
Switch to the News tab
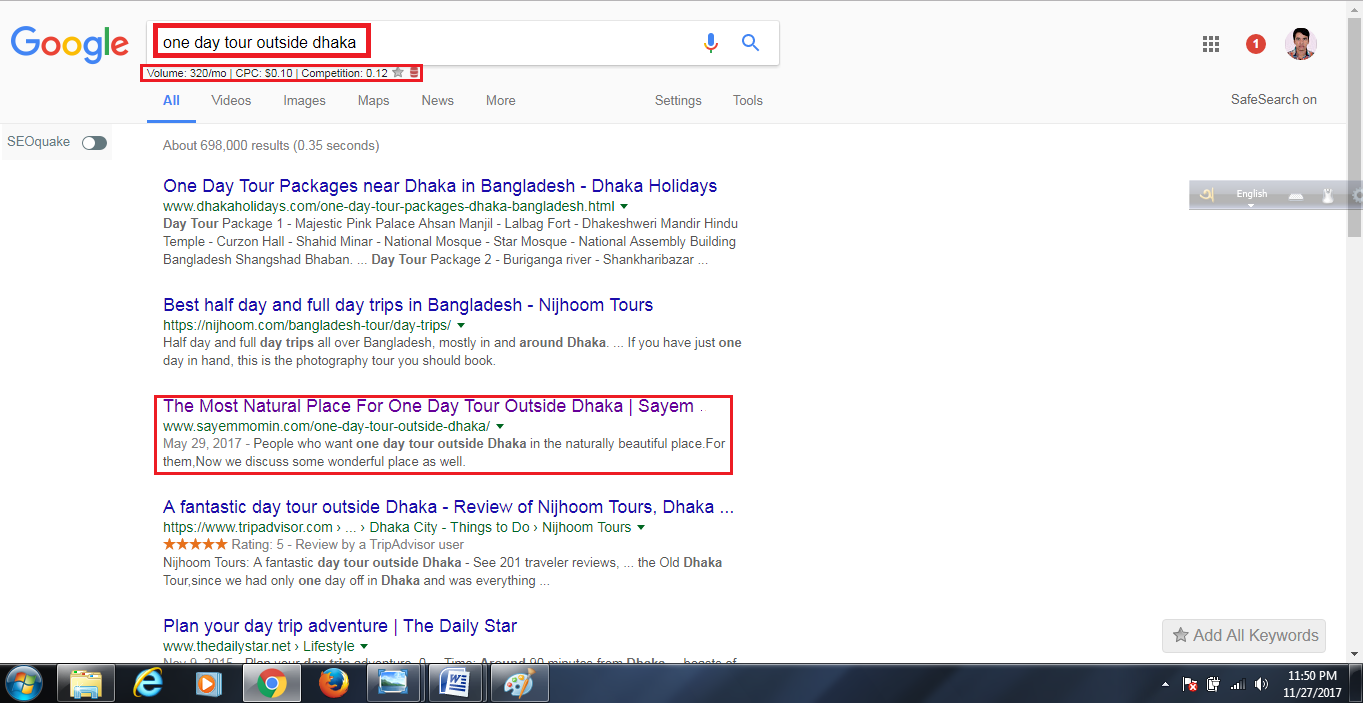(x=437, y=100)
